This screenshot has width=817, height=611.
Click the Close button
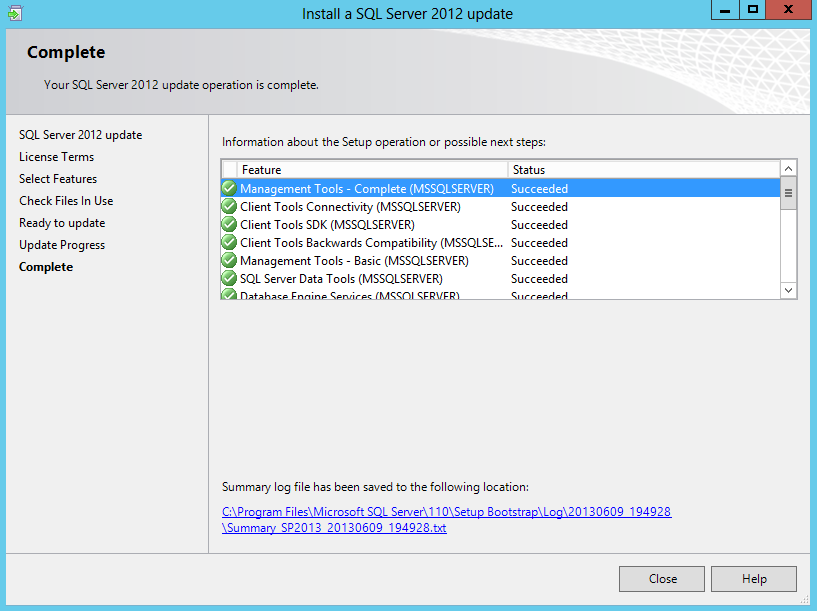point(662,579)
